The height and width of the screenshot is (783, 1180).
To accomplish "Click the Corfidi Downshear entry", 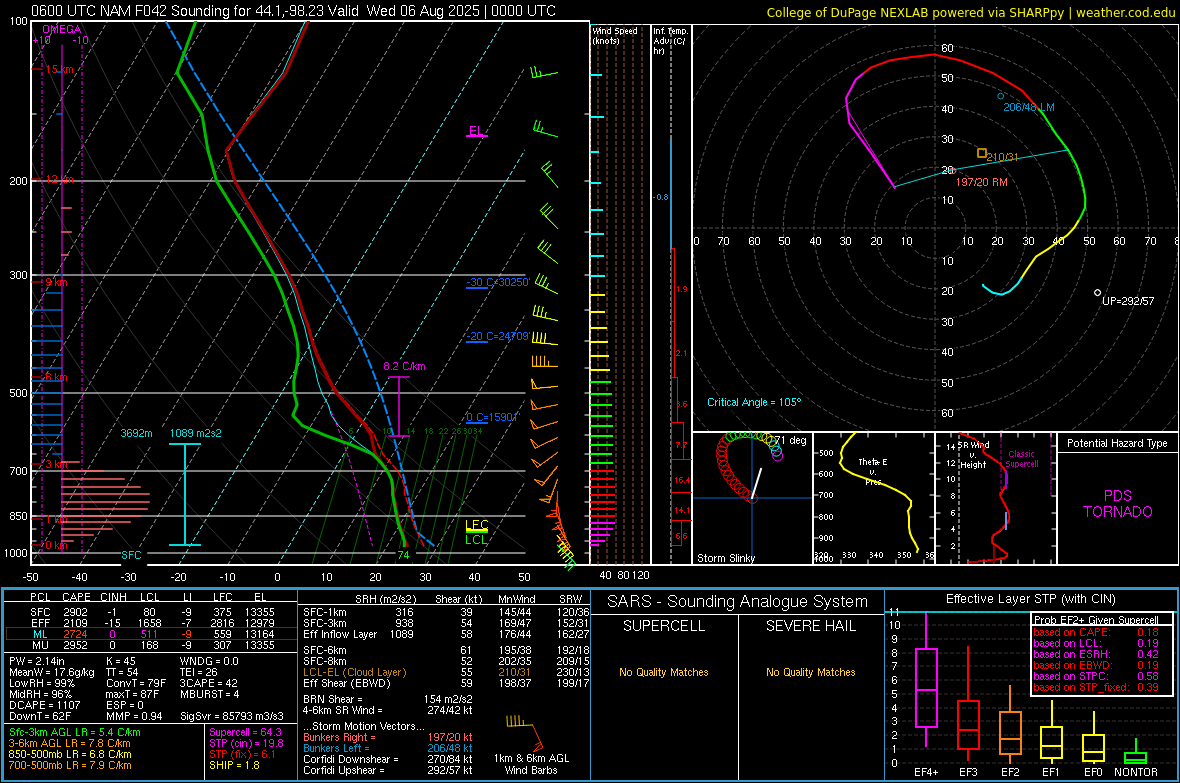I will click(x=388, y=759).
